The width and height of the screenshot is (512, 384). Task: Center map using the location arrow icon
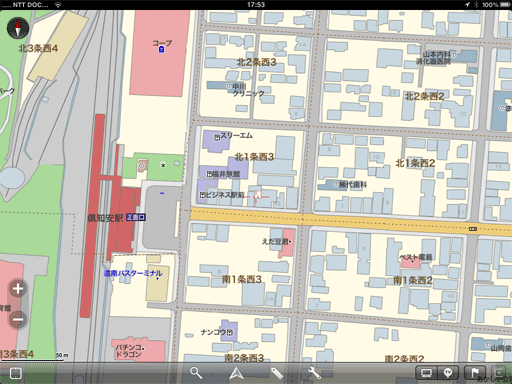(236, 373)
